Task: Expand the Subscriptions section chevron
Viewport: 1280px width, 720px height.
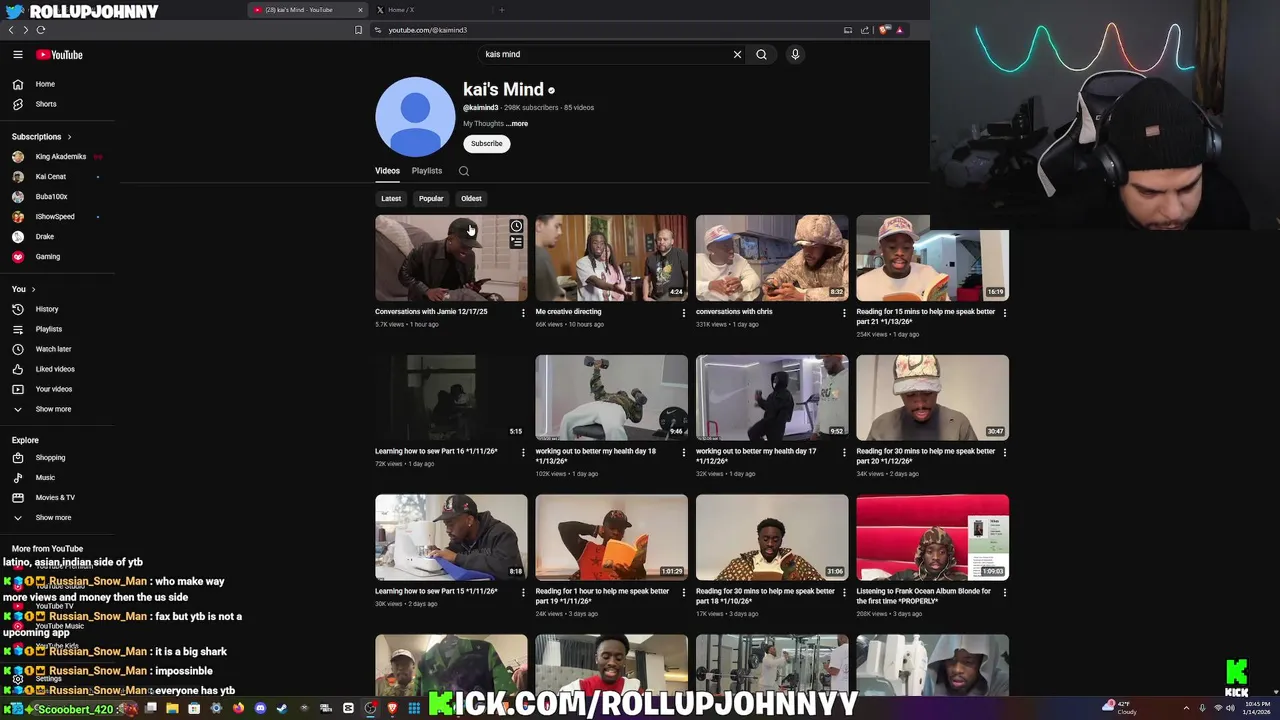Action: [x=69, y=137]
